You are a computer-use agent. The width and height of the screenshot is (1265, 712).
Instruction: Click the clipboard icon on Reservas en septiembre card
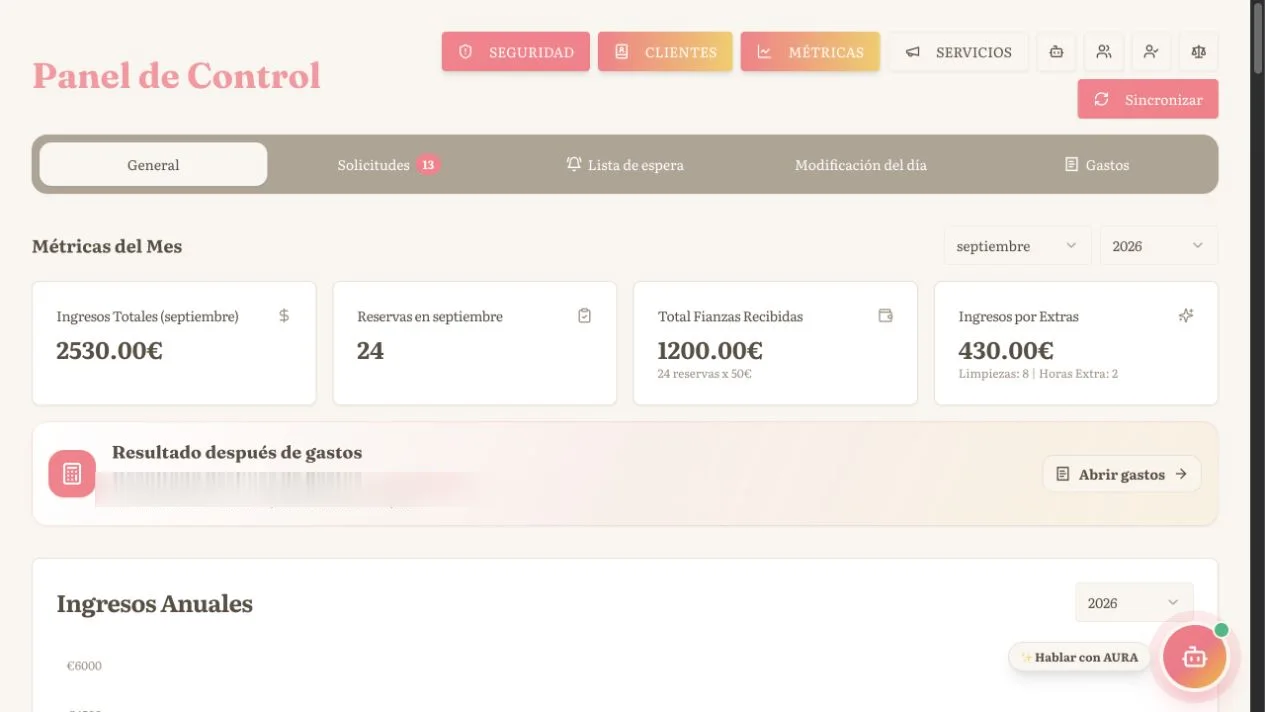pyautogui.click(x=585, y=316)
